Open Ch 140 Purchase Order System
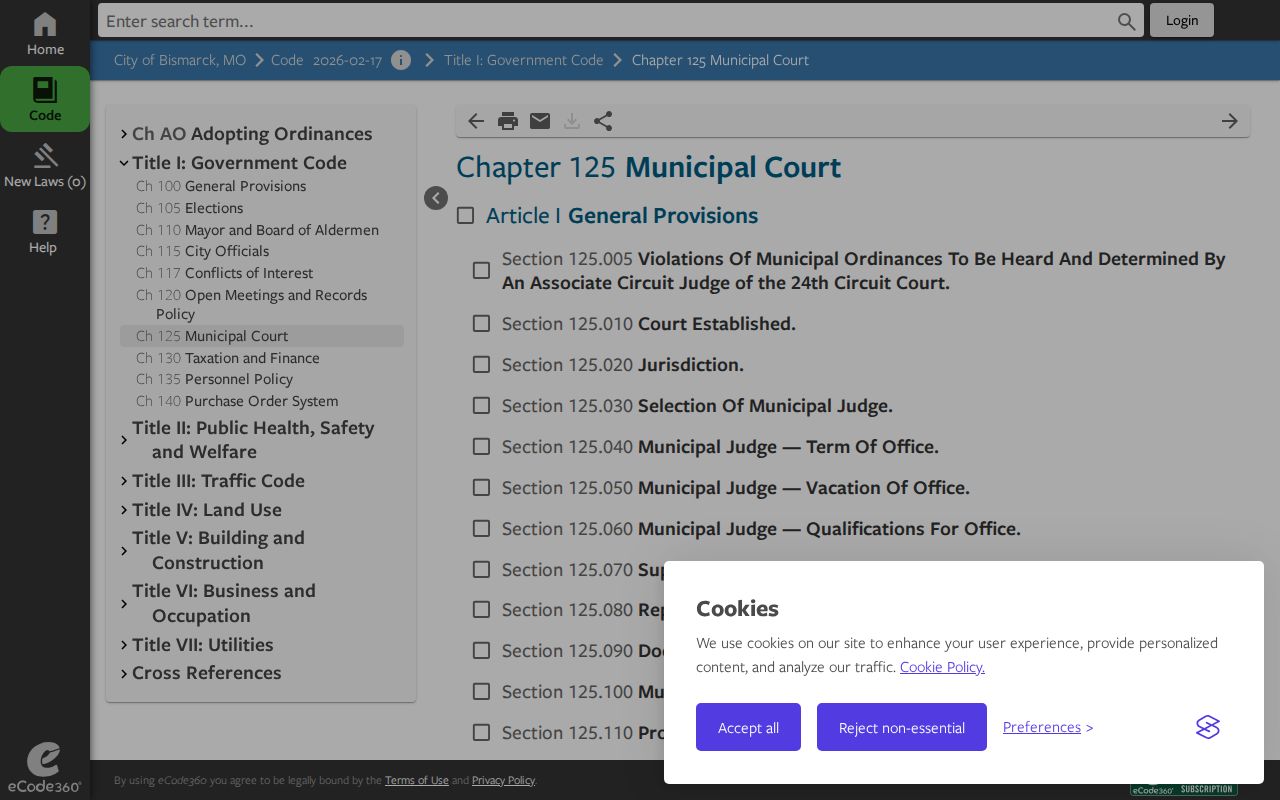The height and width of the screenshot is (800, 1280). pyautogui.click(x=237, y=401)
